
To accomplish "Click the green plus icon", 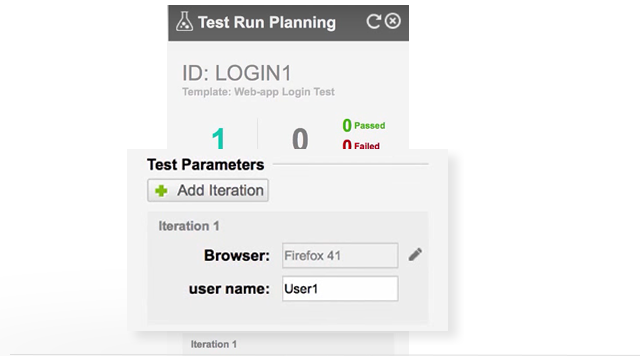I will (x=161, y=191).
